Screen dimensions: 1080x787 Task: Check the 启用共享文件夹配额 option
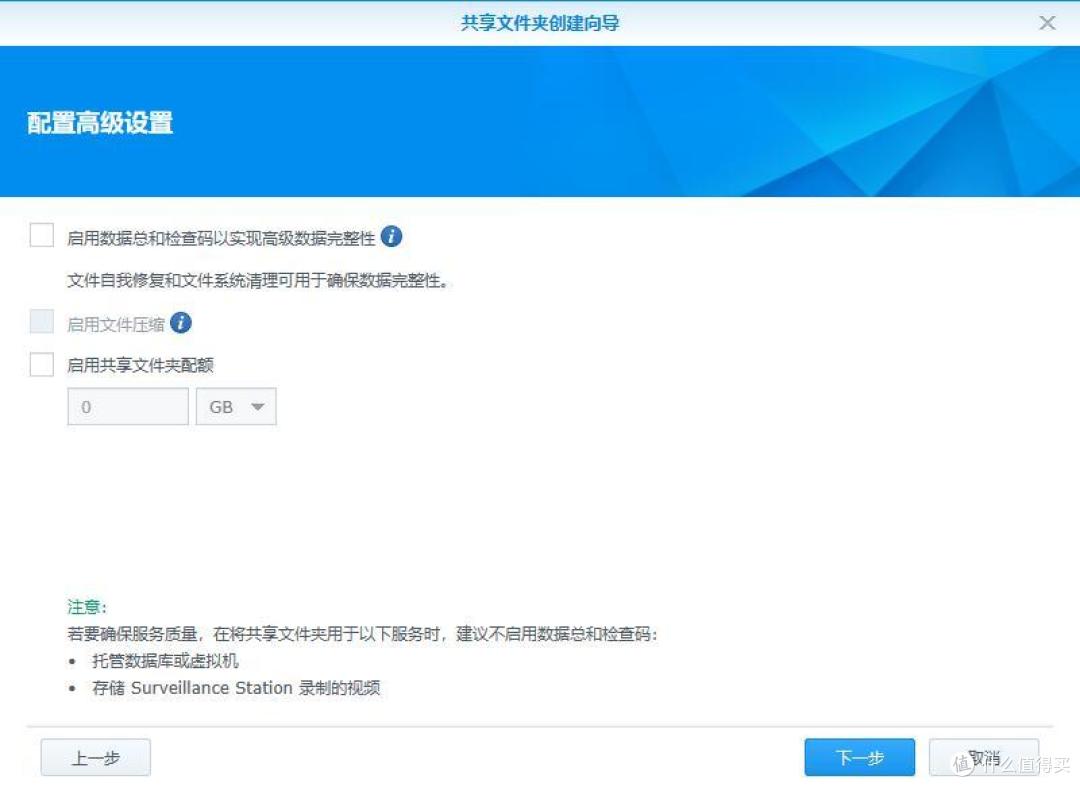(41, 364)
